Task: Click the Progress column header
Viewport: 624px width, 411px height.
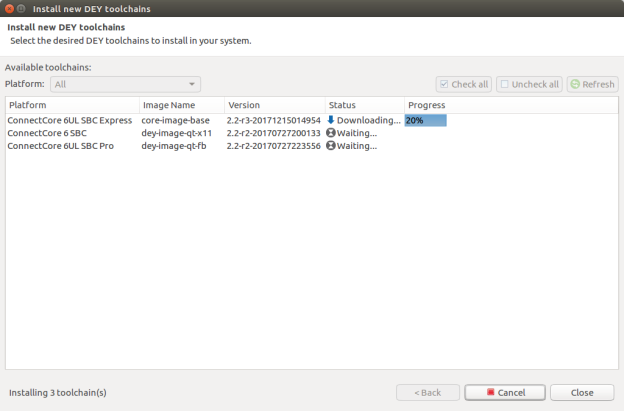Action: (511, 105)
